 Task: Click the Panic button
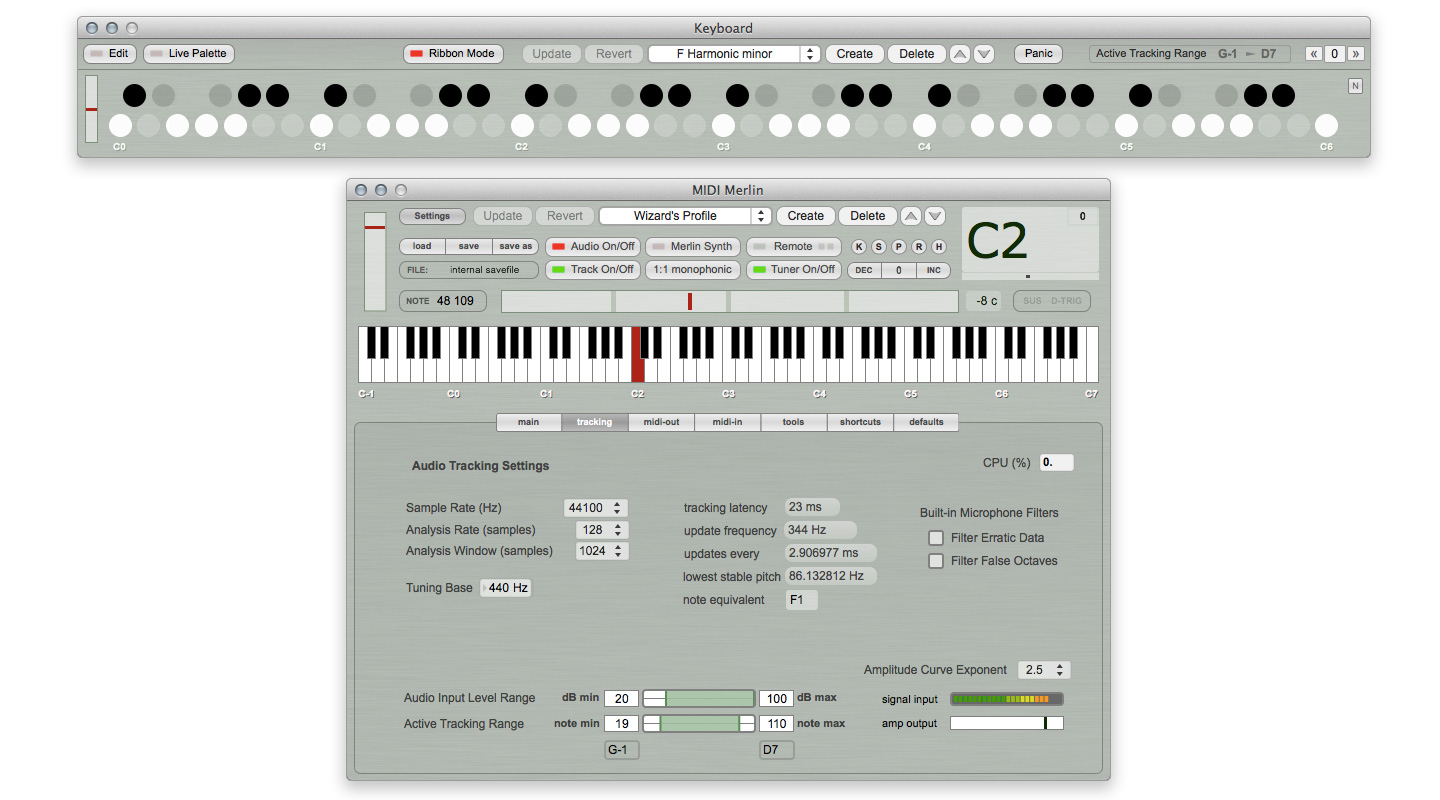1039,54
